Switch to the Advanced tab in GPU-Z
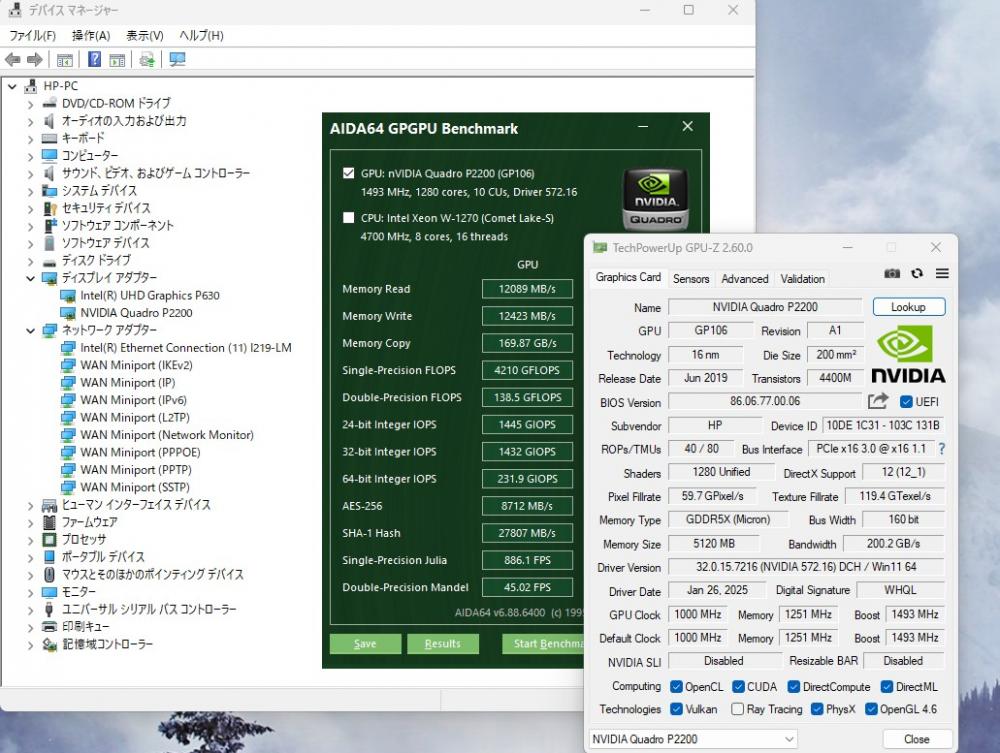1000x753 pixels. [x=744, y=279]
